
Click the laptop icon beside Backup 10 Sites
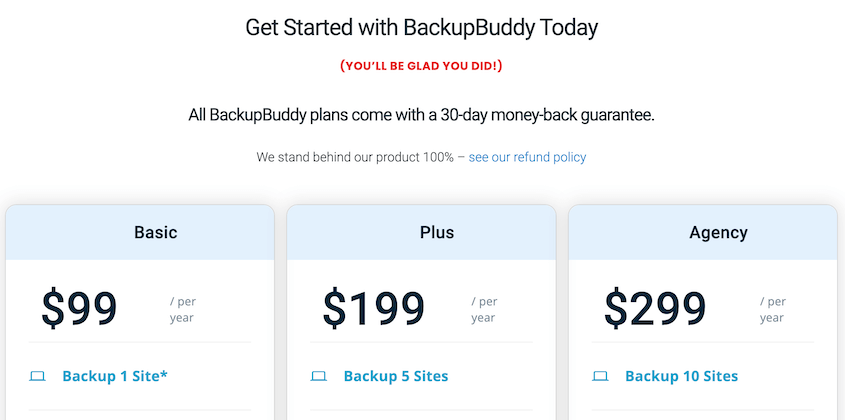point(600,376)
